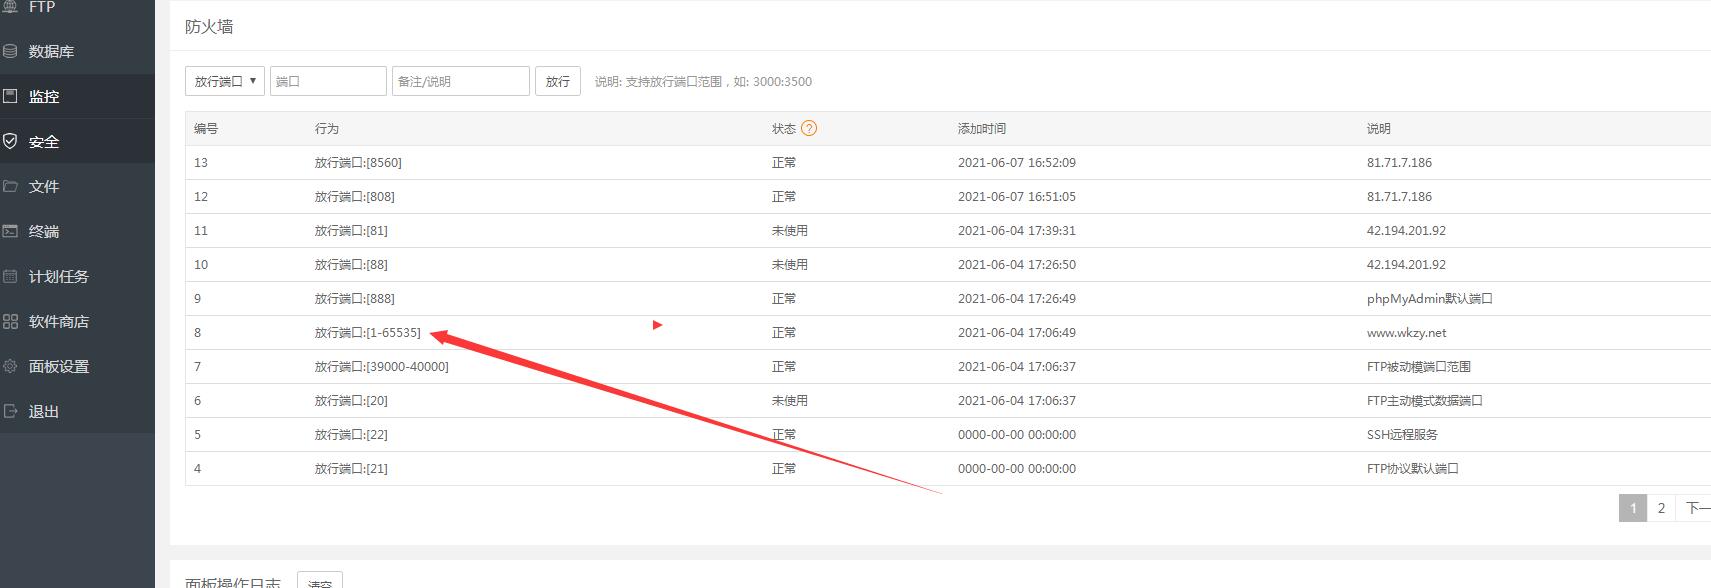Click the files folder icon

[10, 186]
